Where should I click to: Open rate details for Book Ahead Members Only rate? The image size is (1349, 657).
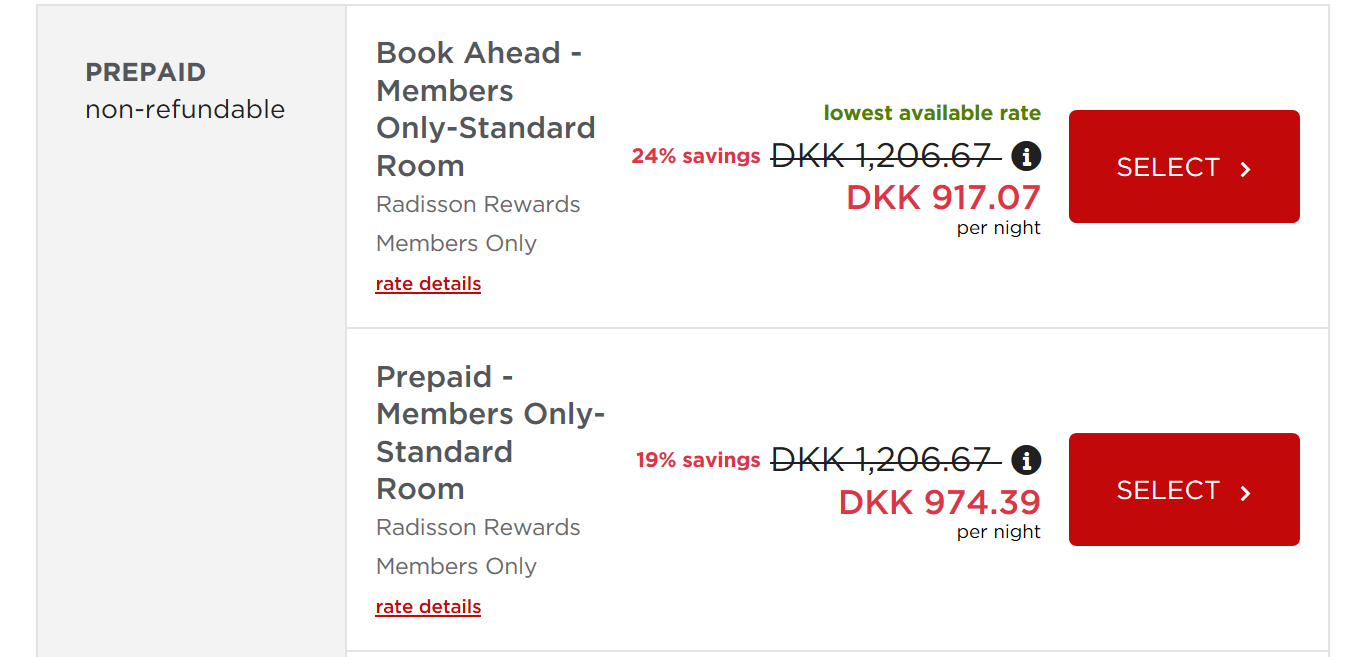(x=428, y=283)
